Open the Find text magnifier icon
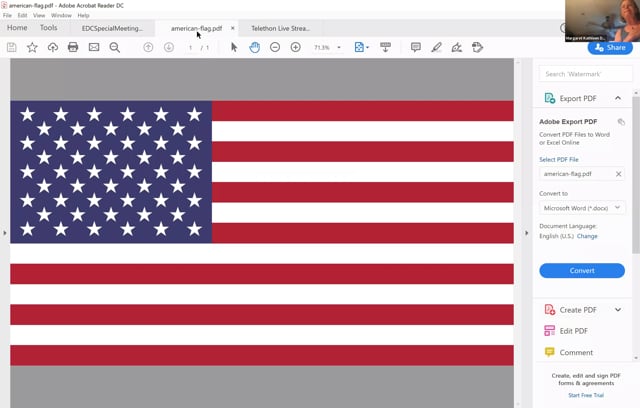 [115, 47]
